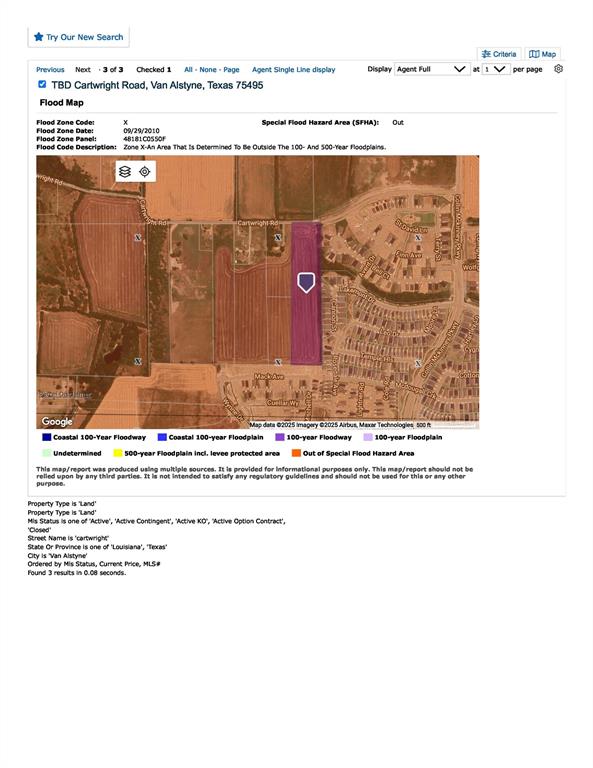Open the settings gear icon
This screenshot has height=768, width=593.
[x=558, y=69]
